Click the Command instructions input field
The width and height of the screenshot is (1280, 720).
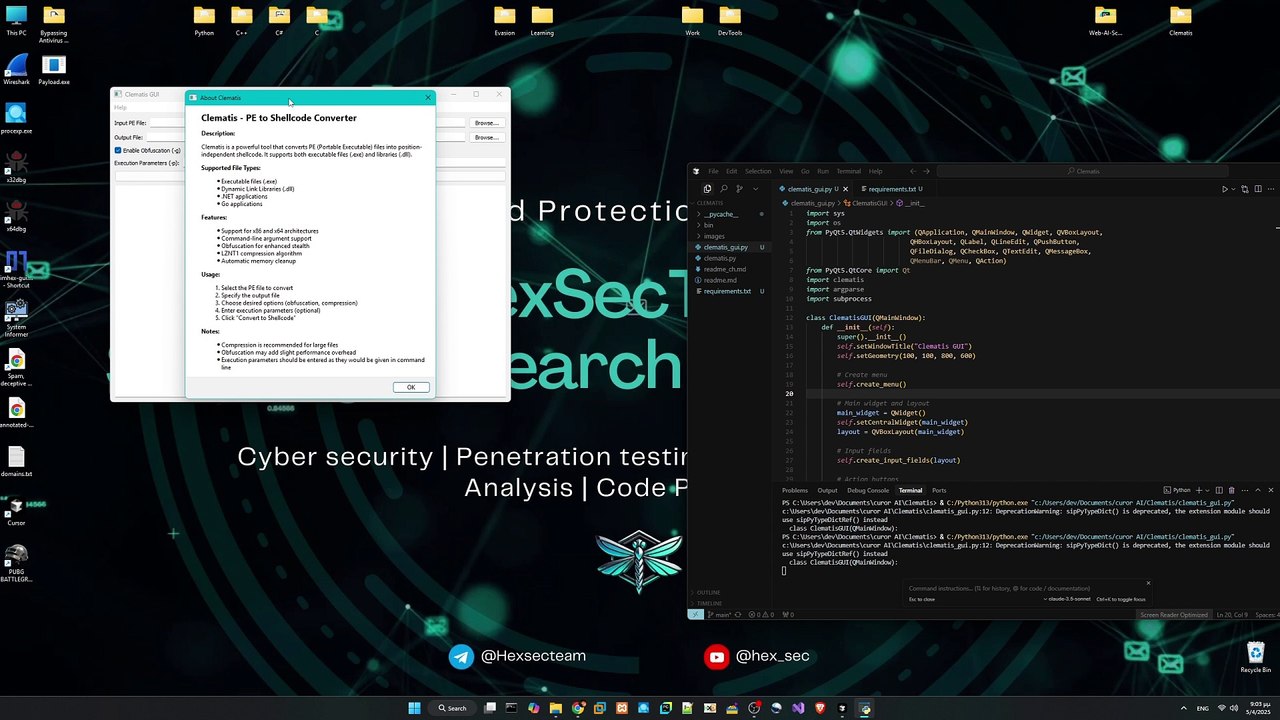point(1000,588)
